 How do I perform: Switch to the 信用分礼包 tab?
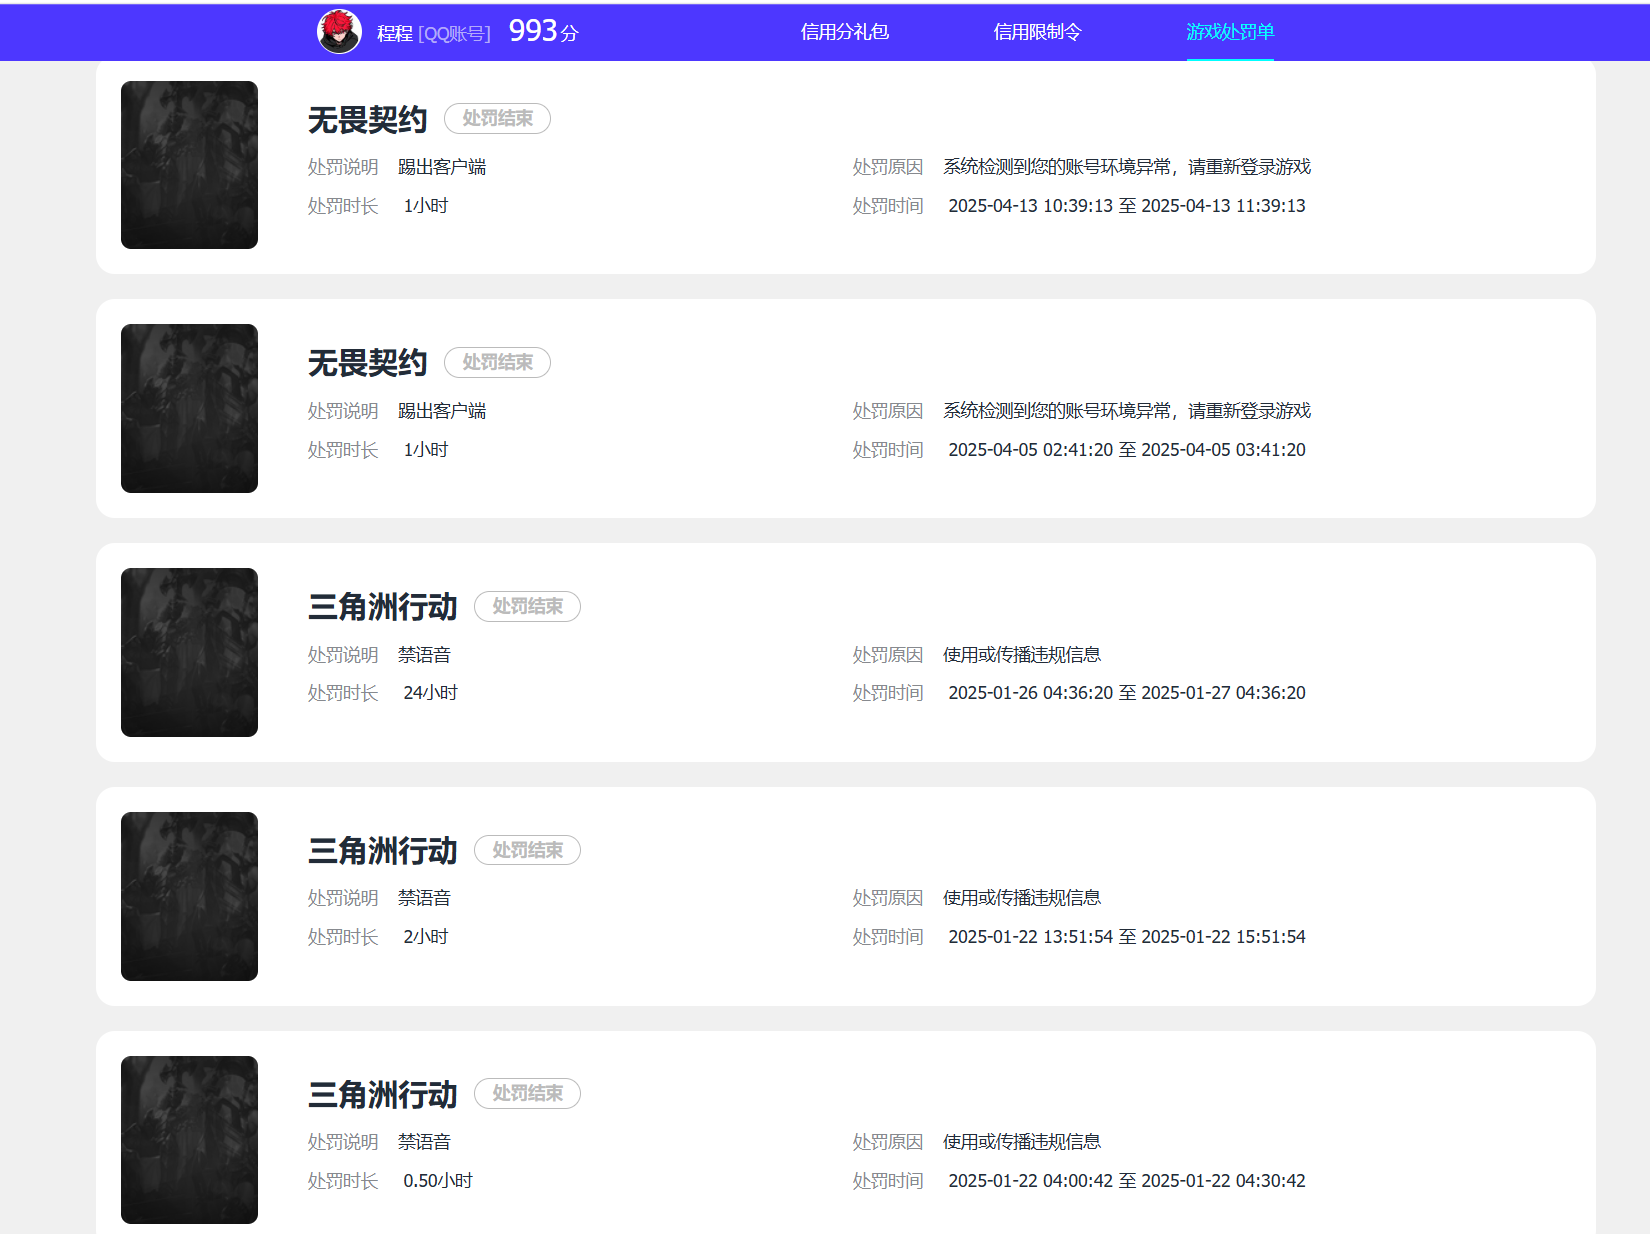pyautogui.click(x=845, y=31)
